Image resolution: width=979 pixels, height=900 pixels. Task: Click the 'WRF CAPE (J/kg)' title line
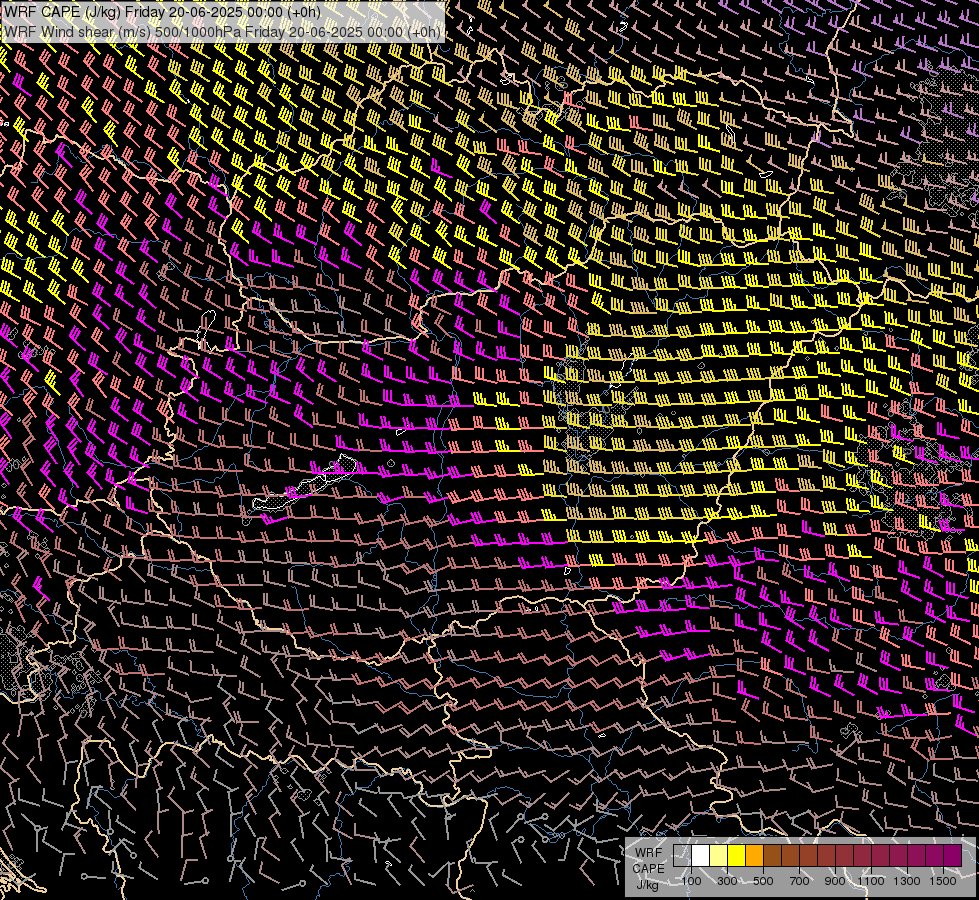[x=162, y=12]
